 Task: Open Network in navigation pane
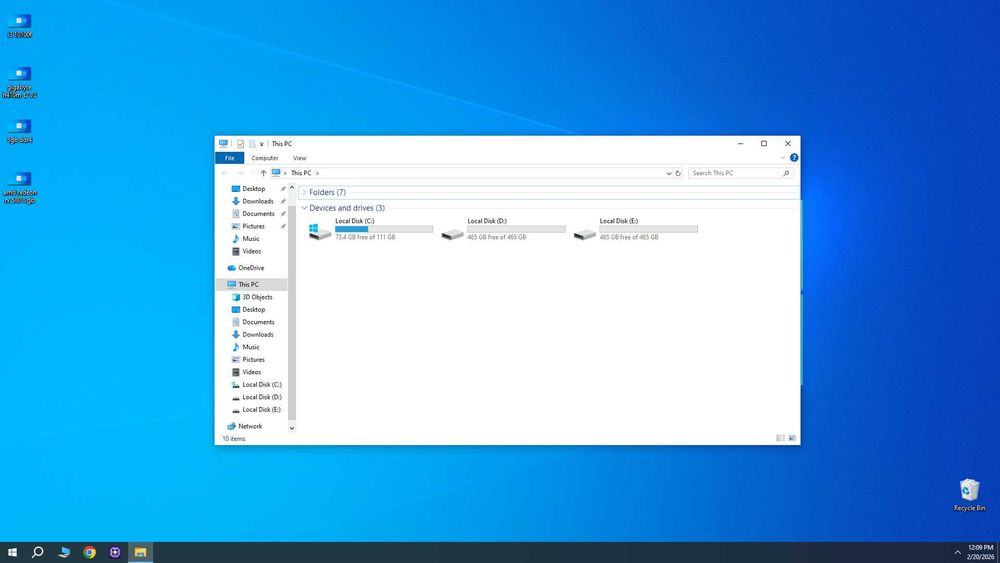[x=250, y=426]
